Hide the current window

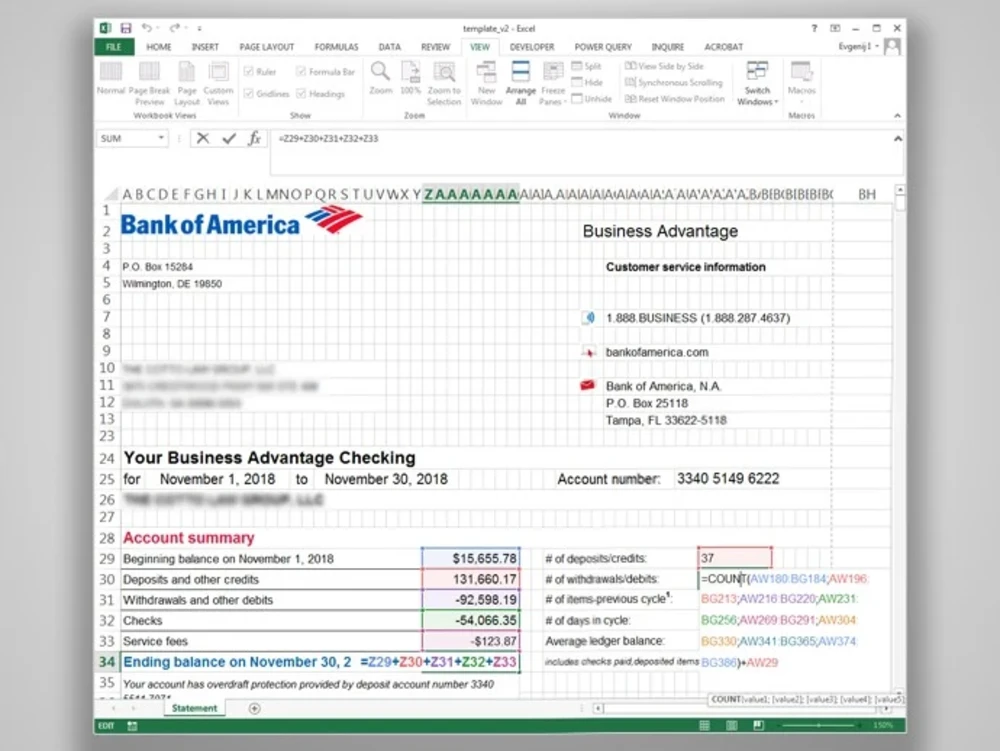[x=587, y=82]
